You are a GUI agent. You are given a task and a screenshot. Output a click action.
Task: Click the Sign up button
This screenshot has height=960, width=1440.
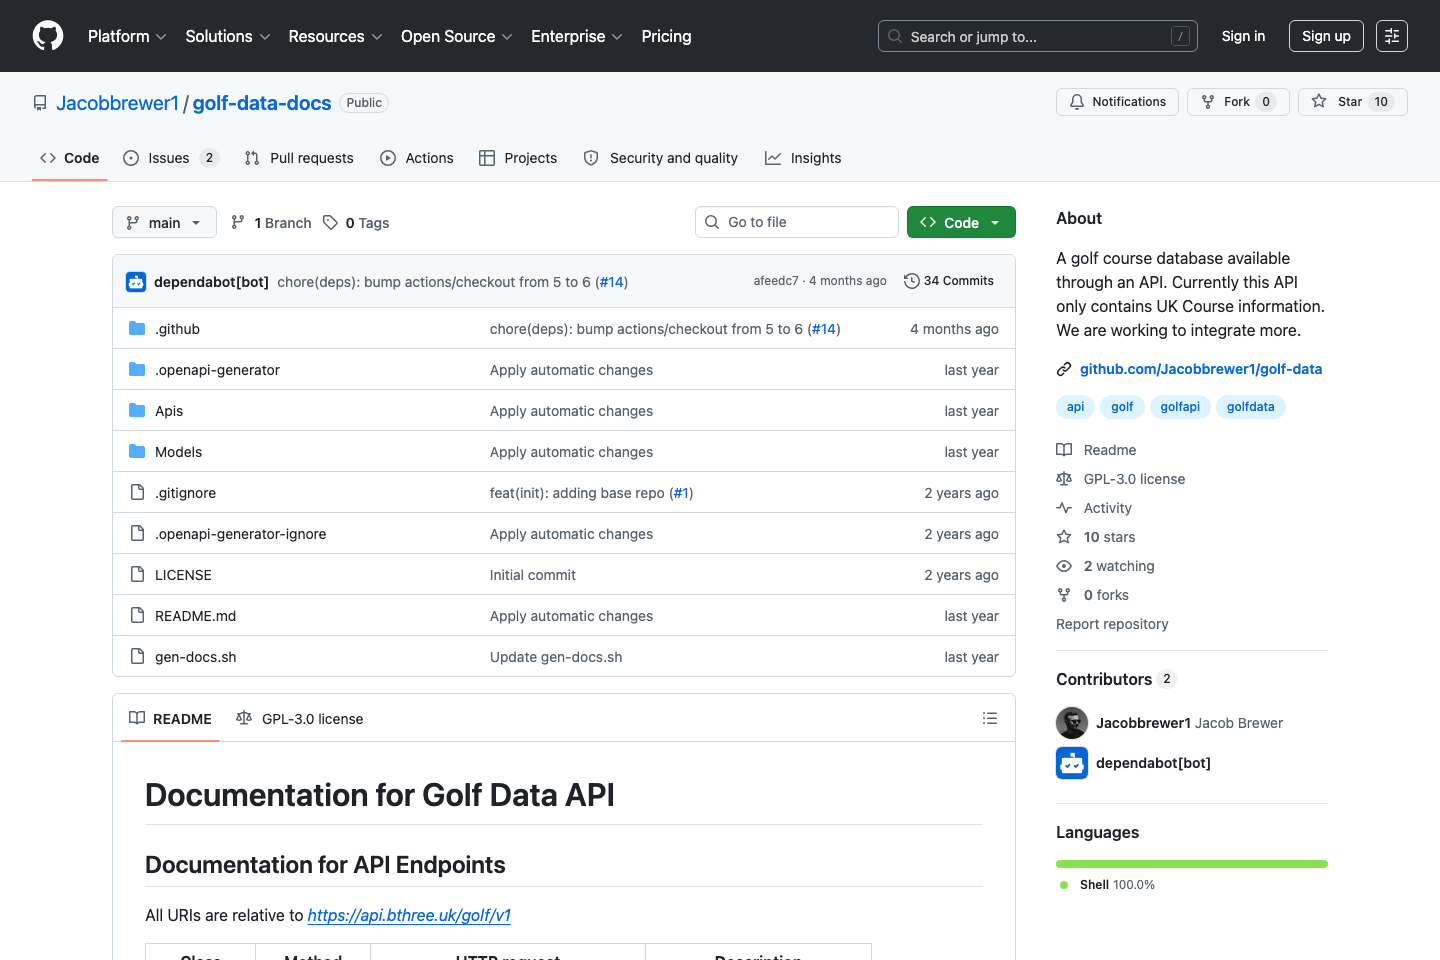[x=1326, y=36]
